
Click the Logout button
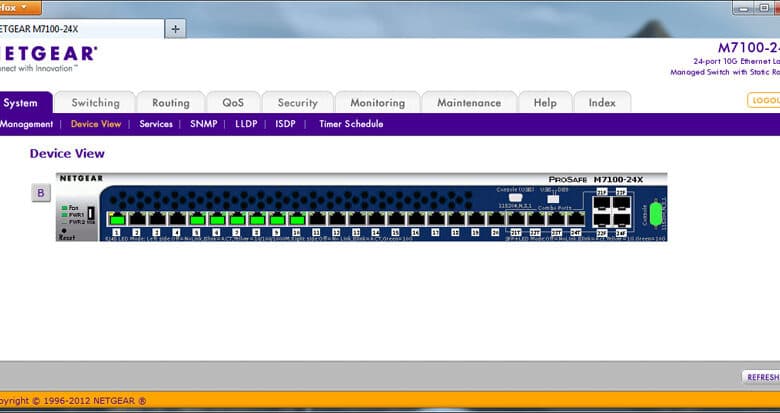coord(764,100)
